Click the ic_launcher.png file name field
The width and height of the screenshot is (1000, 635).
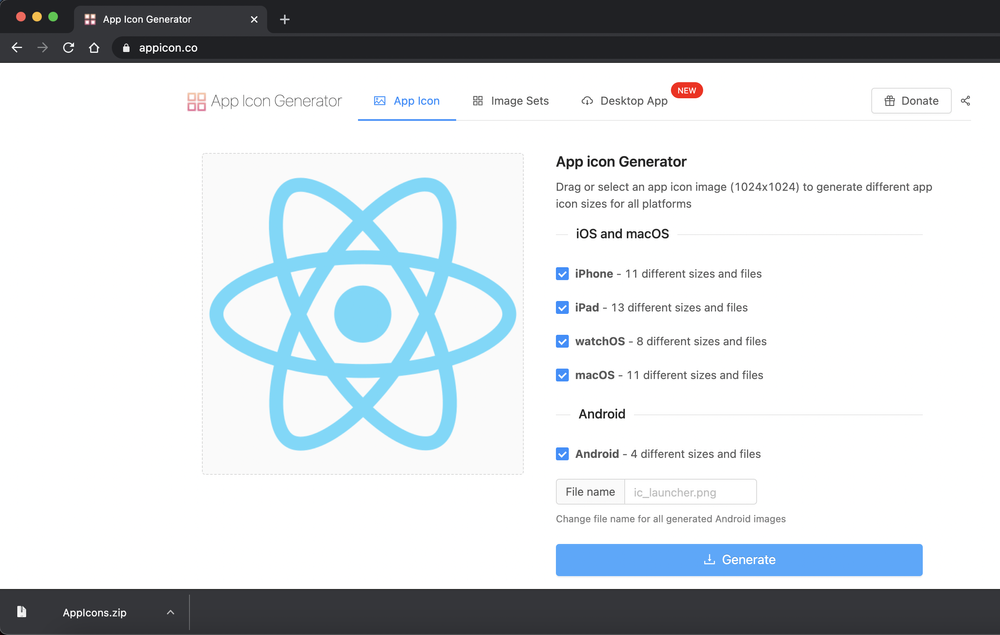pos(691,492)
